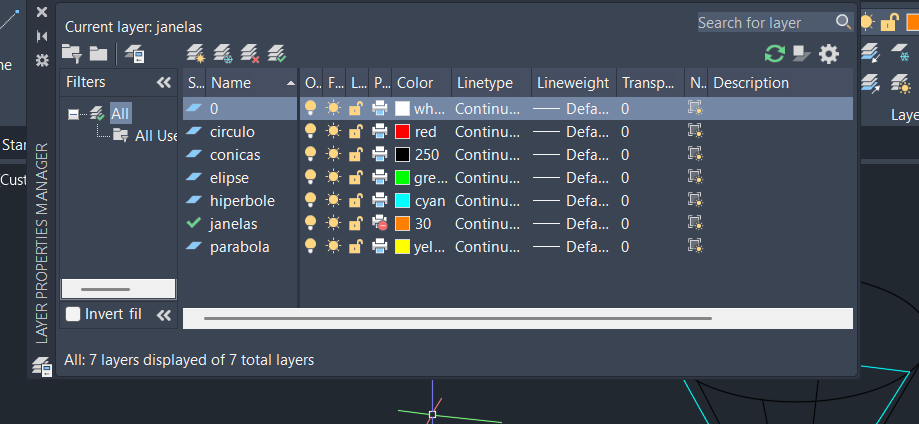The height and width of the screenshot is (424, 919).
Task: Click the New Property Filter icon
Action: pyautogui.click(x=72, y=54)
